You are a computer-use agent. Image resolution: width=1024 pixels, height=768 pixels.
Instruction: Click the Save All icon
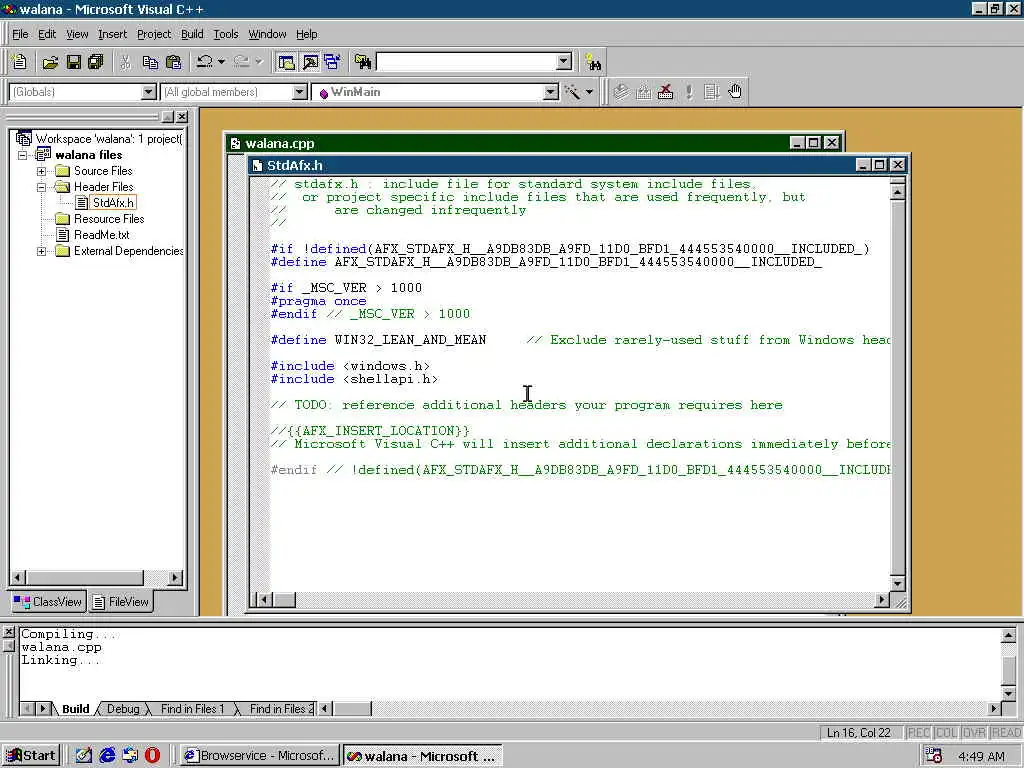coord(96,62)
